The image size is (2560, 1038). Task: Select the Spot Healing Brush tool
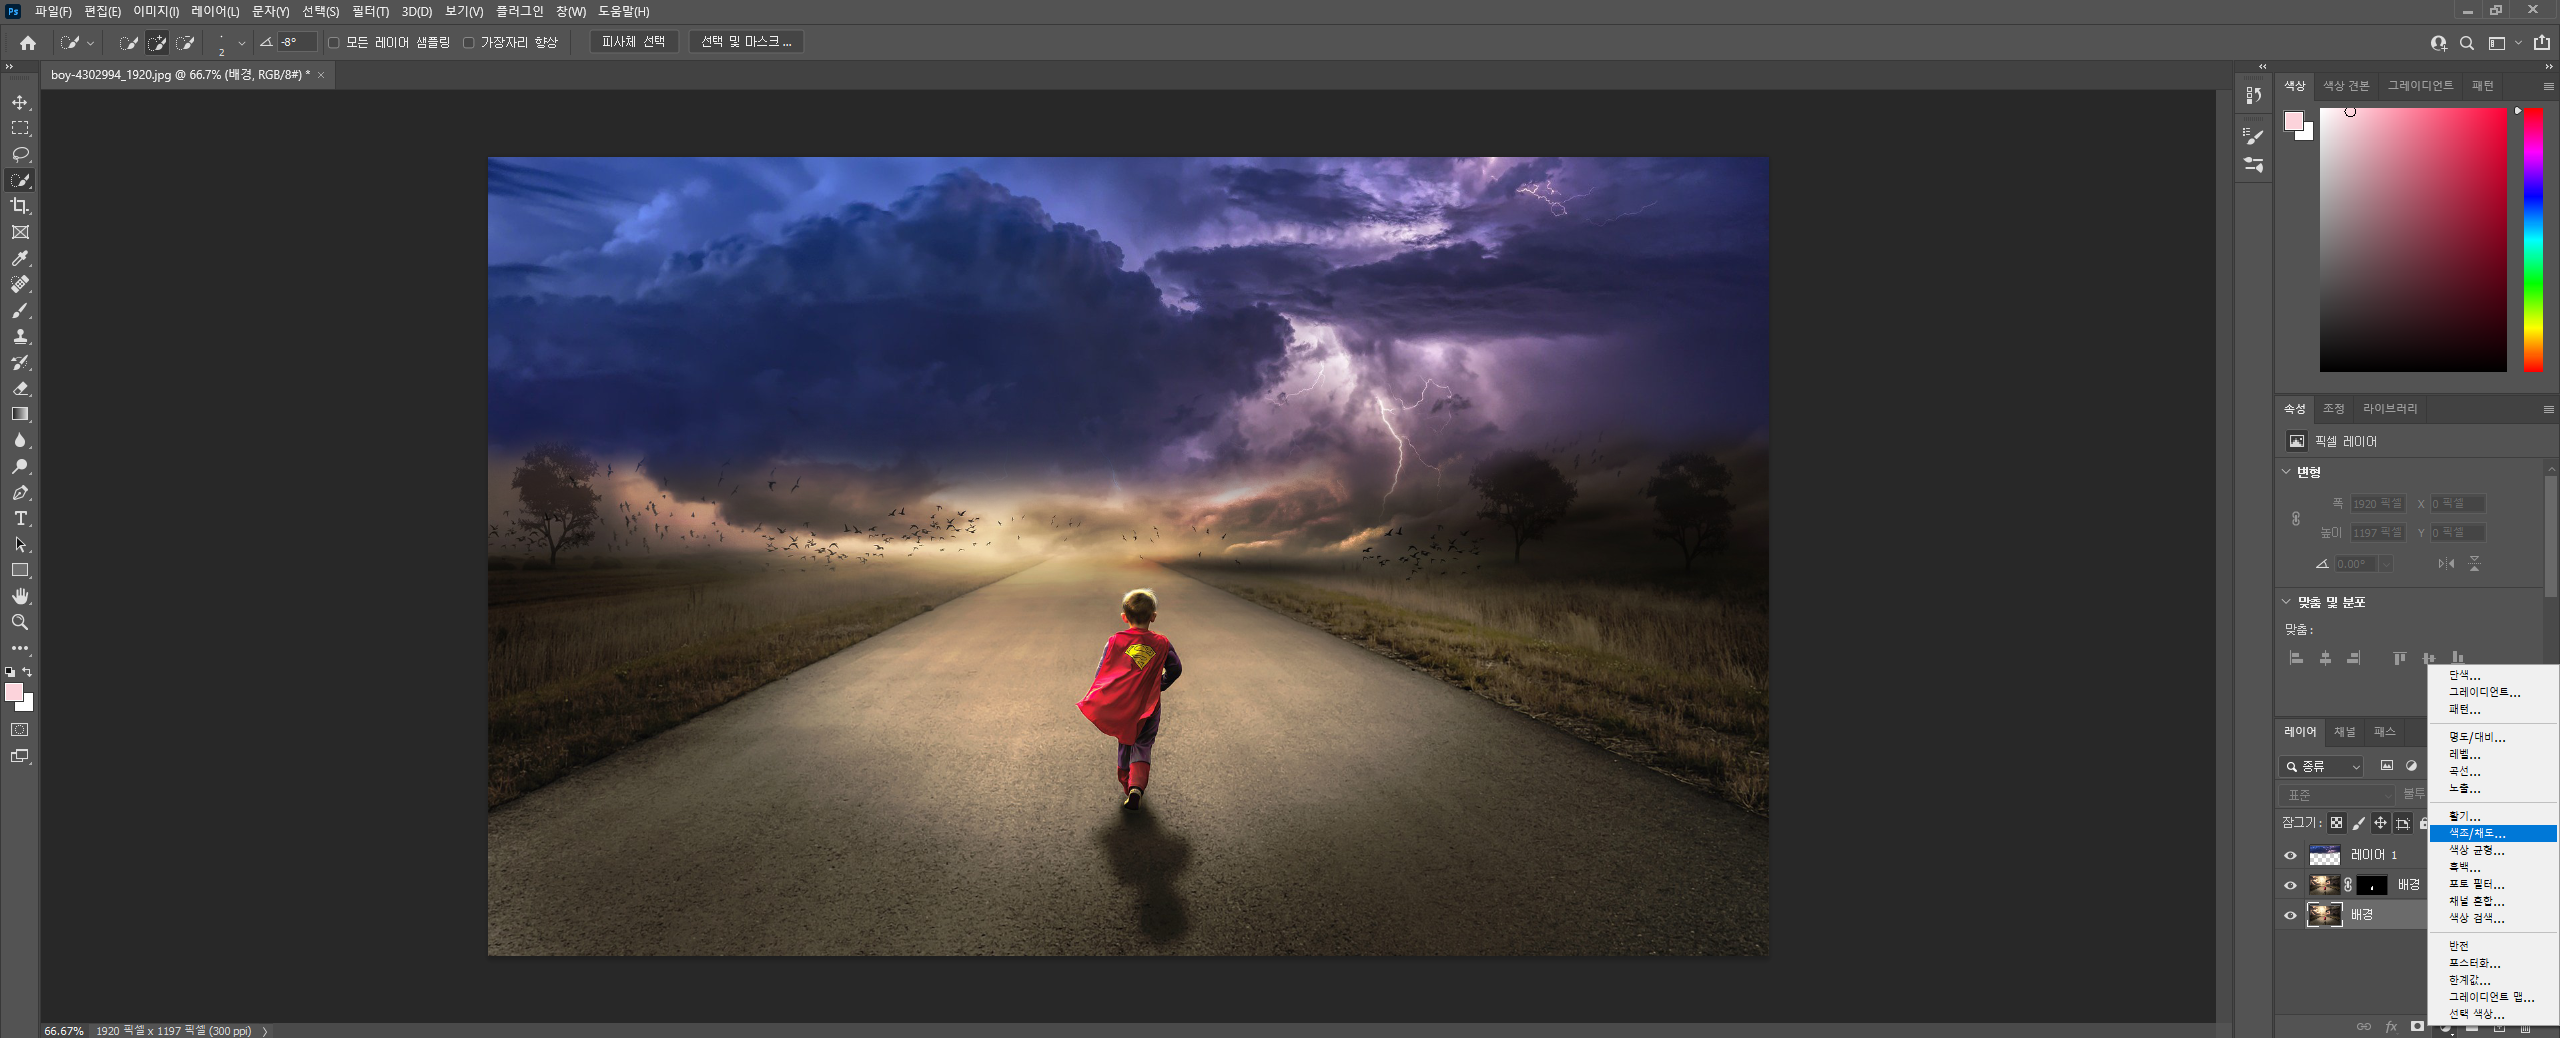pos(20,284)
